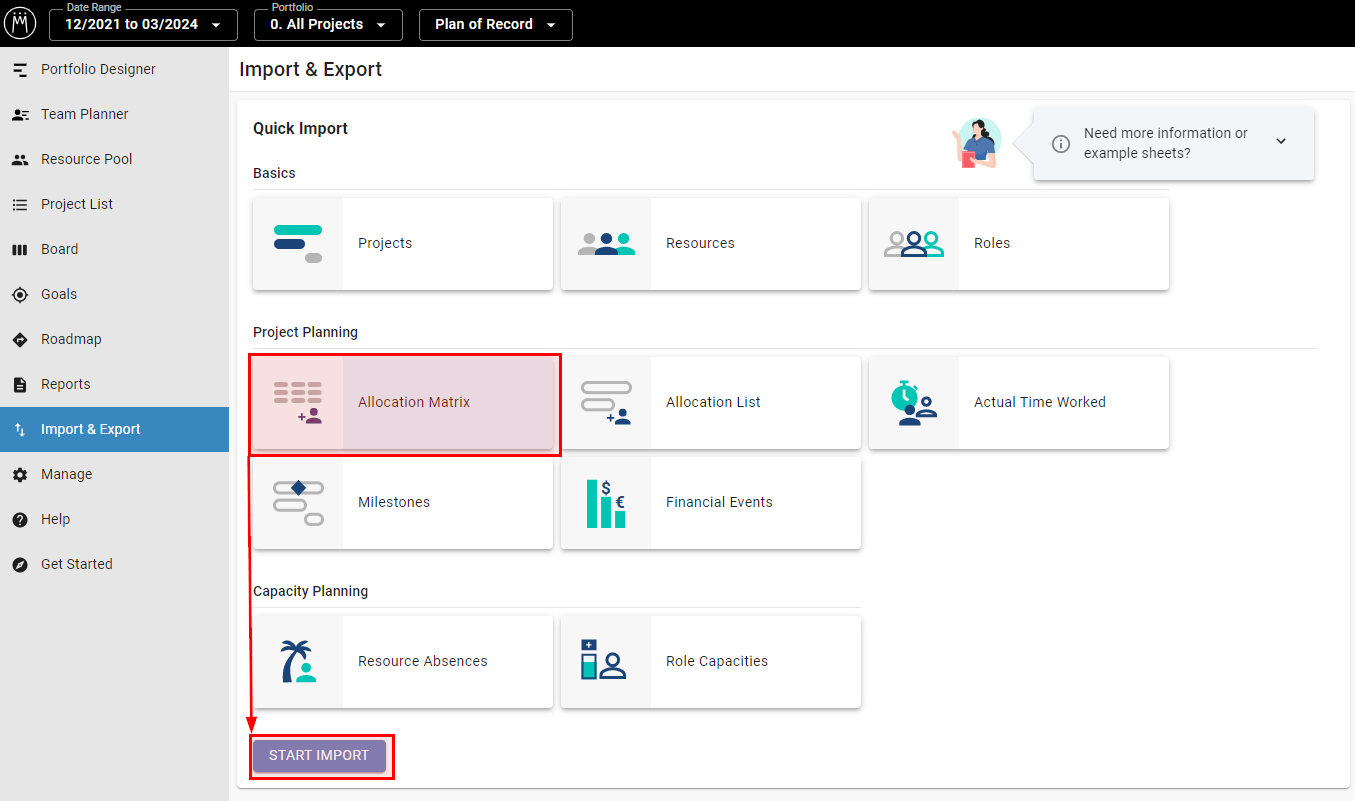Open the Get Started menu label

(77, 564)
